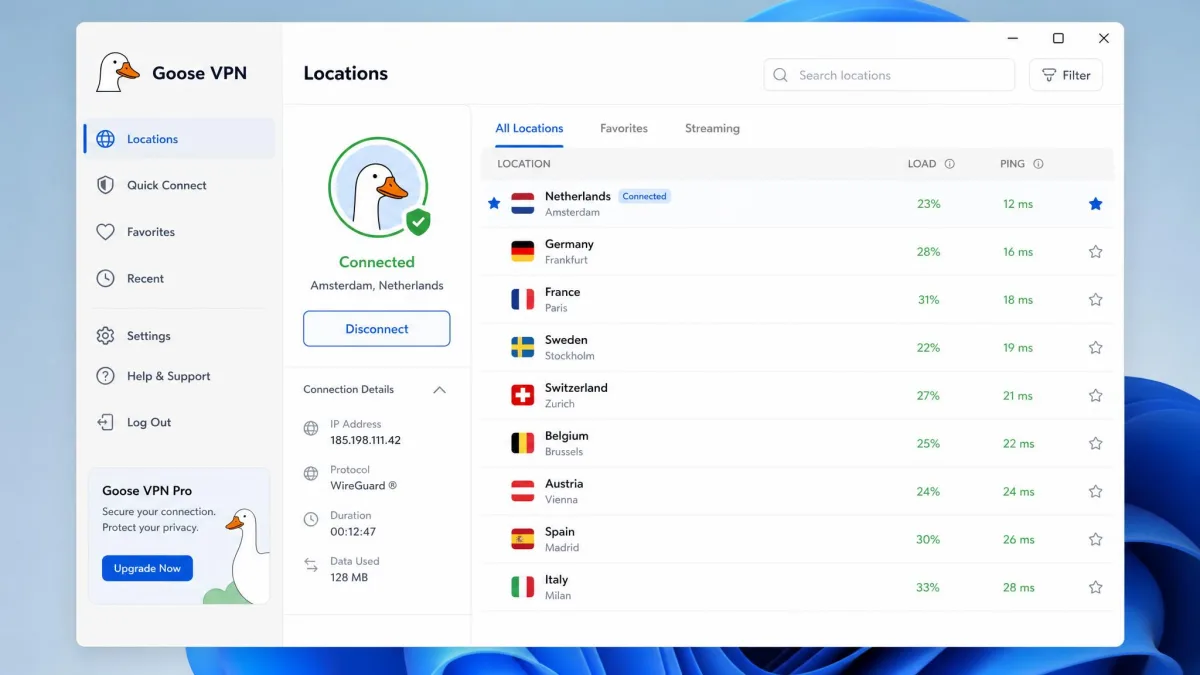Open Help & Support in the sidebar
The height and width of the screenshot is (675, 1200).
coord(179,376)
